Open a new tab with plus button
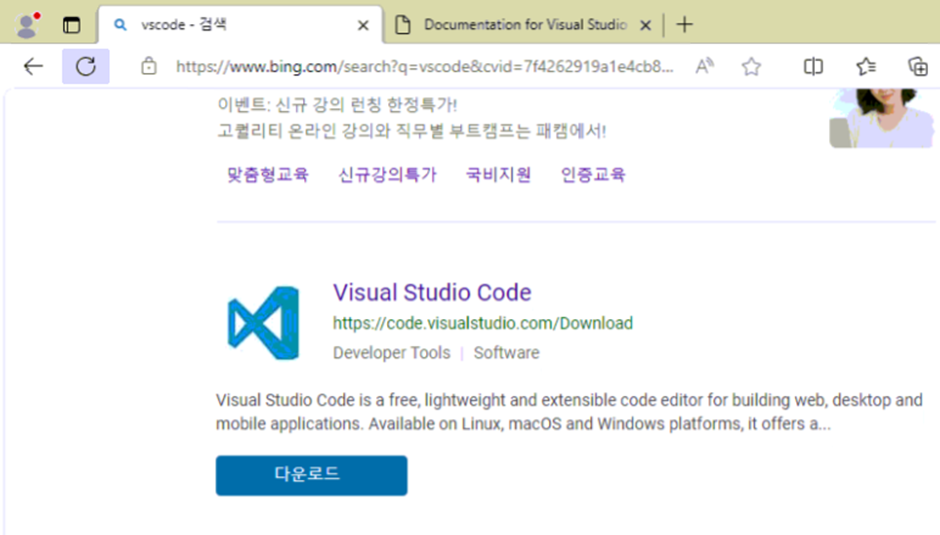The height and width of the screenshot is (535, 940). pyautogui.click(x=685, y=25)
